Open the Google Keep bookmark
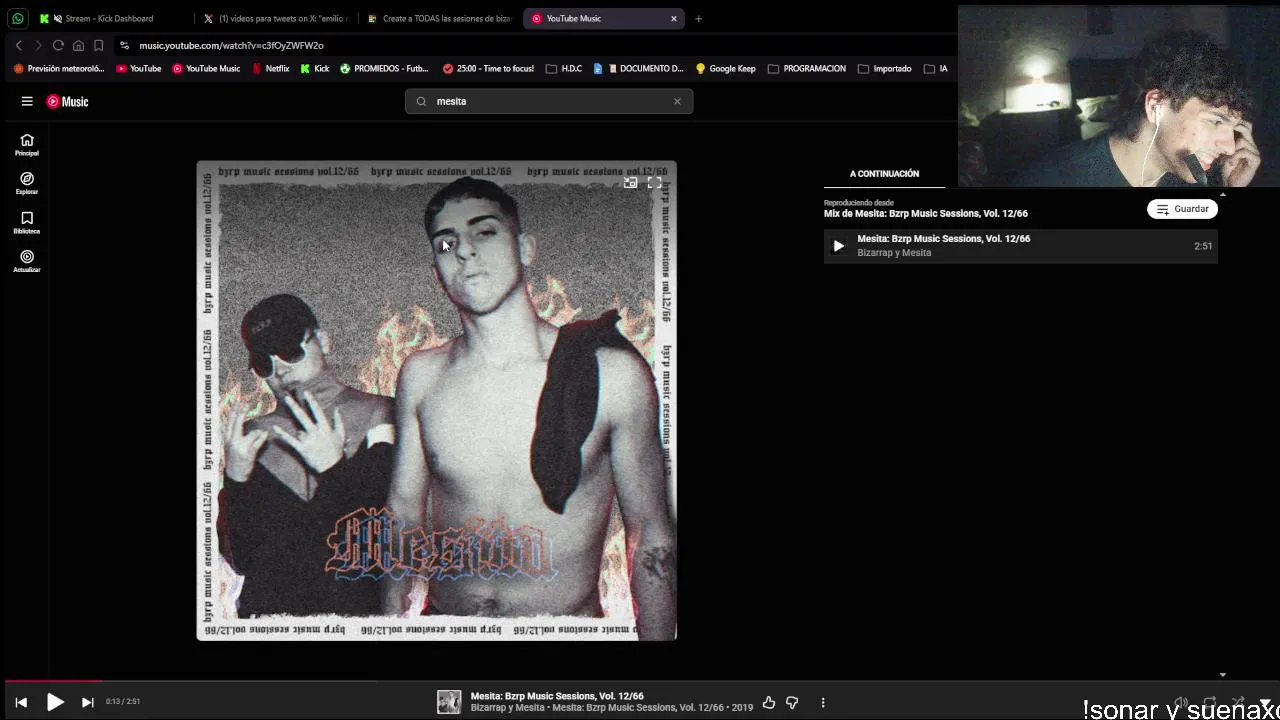This screenshot has width=1280, height=720. tap(725, 69)
